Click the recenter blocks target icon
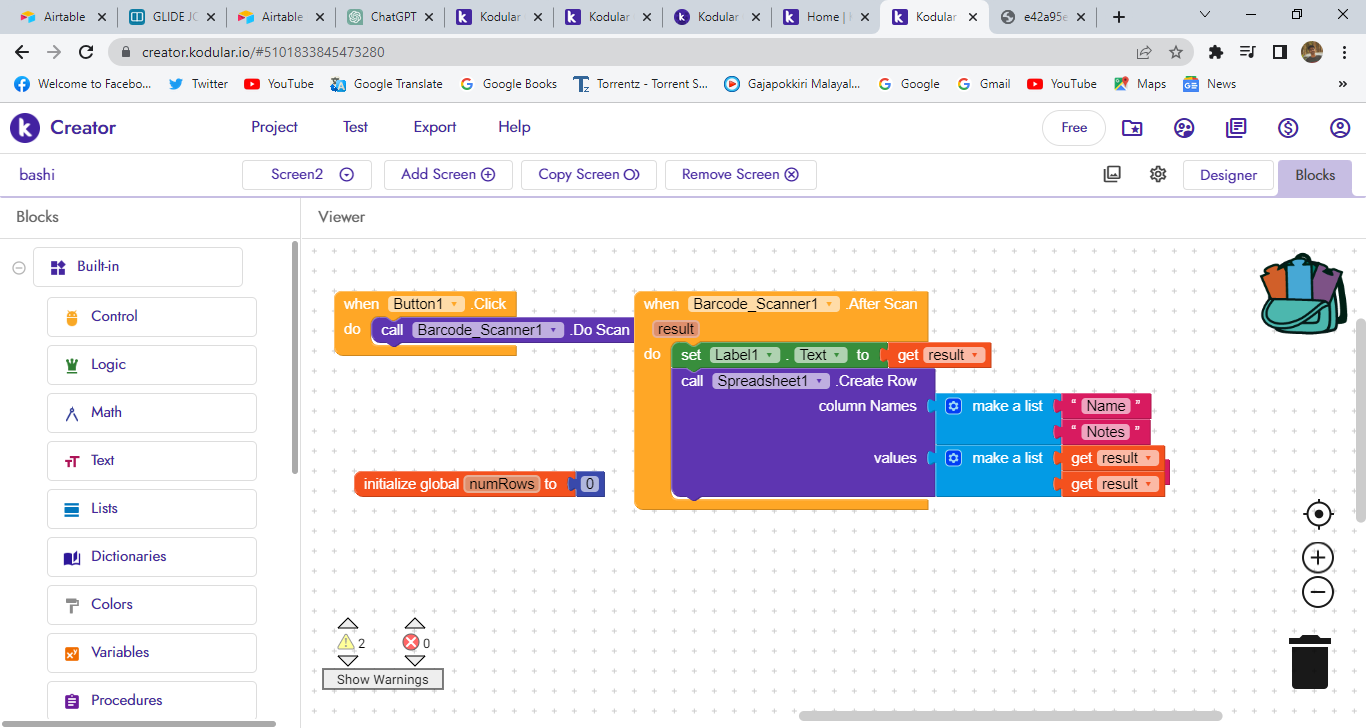1366x728 pixels. pyautogui.click(x=1318, y=513)
